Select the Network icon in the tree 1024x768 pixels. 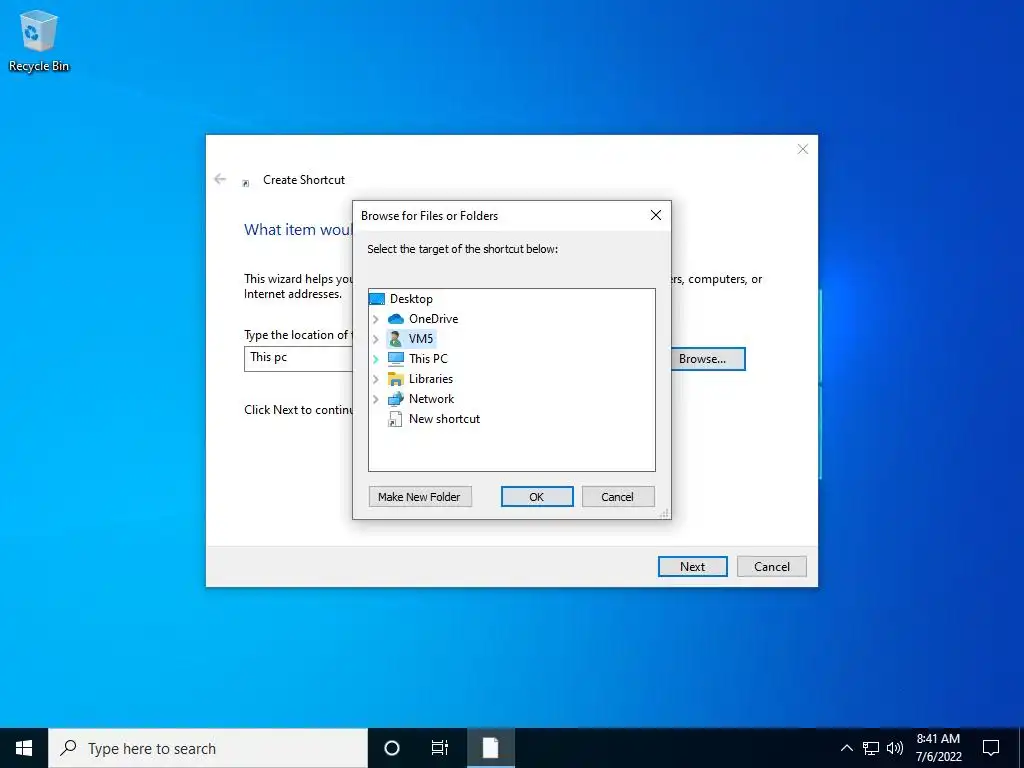(396, 399)
